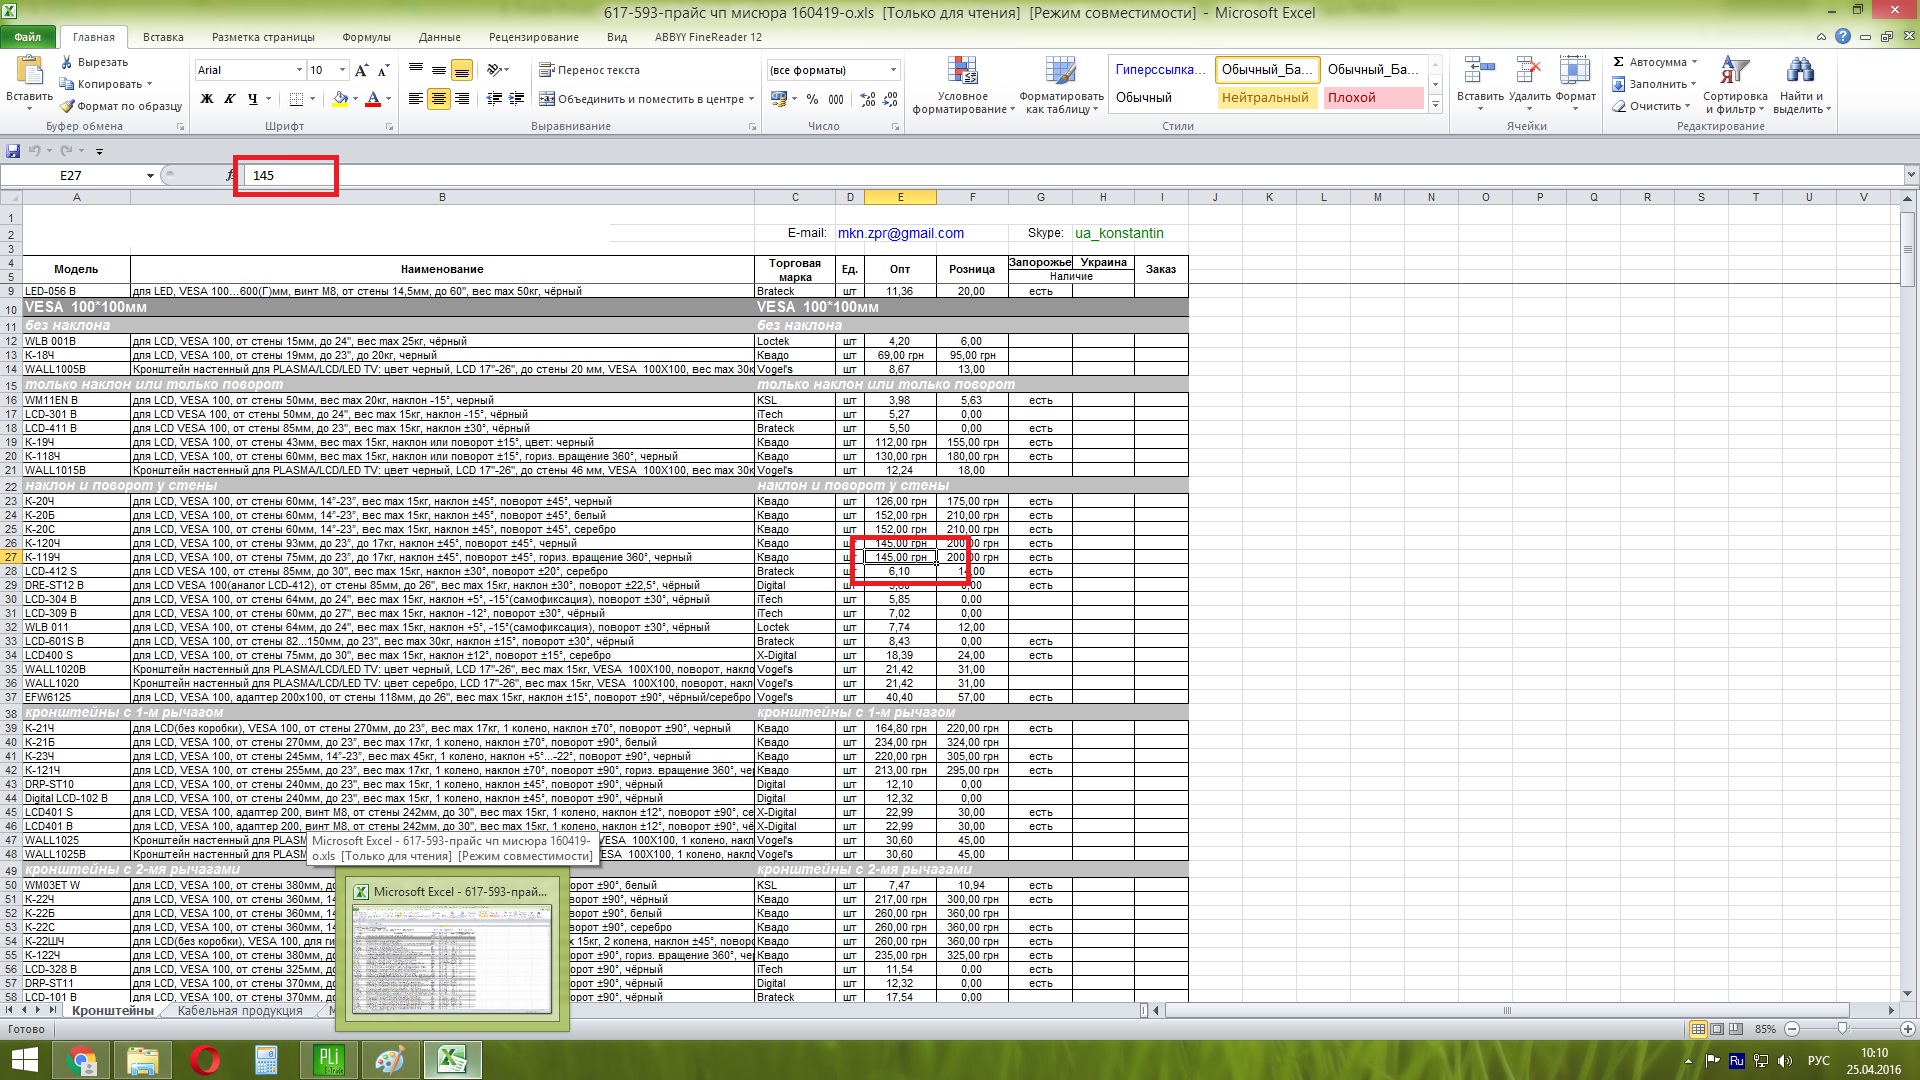Open Conditional Formatting (Условное форматирование)
Image resolution: width=1920 pixels, height=1080 pixels.
pyautogui.click(x=962, y=85)
